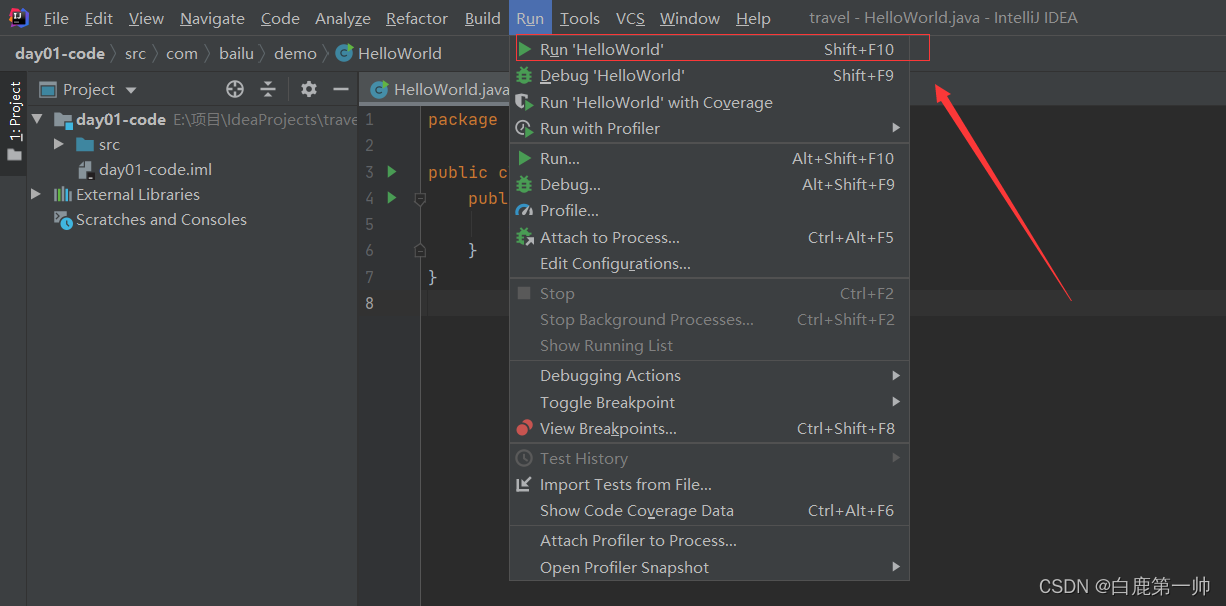This screenshot has width=1226, height=606.
Task: Click the green play icon beside Run 'HelloWorld'
Action: 525,48
